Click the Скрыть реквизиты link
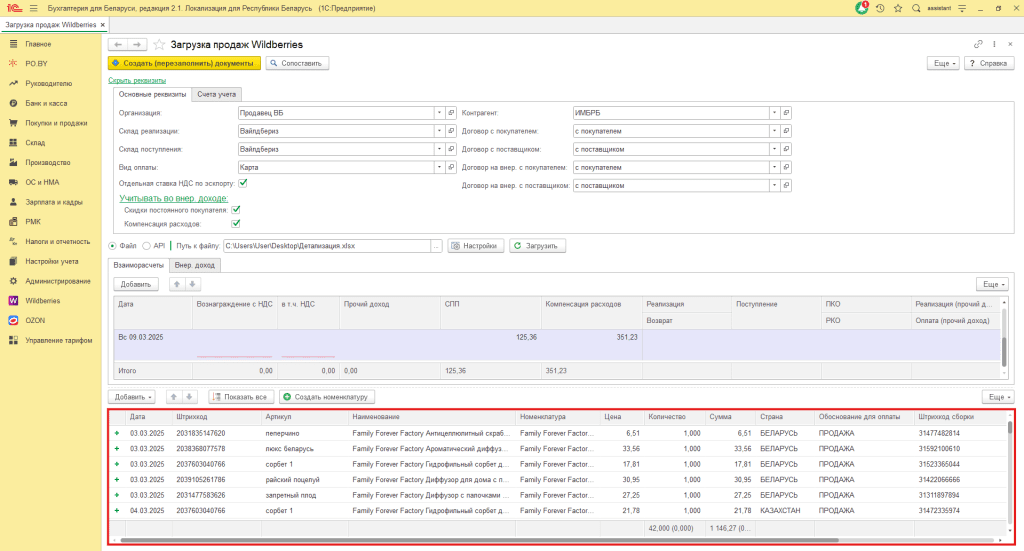Viewport: 1024px width, 551px height. click(137, 80)
